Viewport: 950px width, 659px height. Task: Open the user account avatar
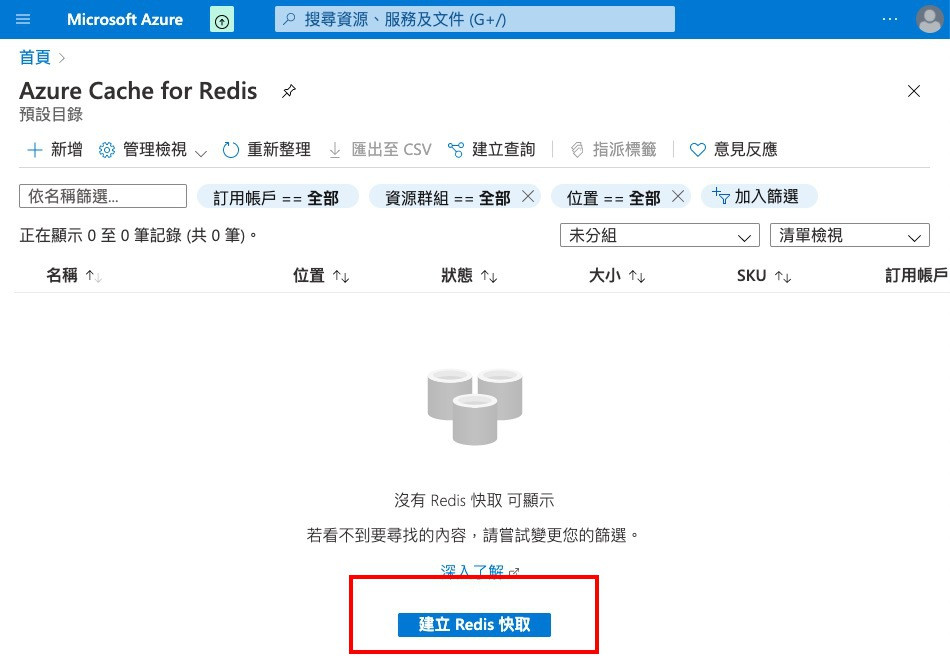point(929,19)
